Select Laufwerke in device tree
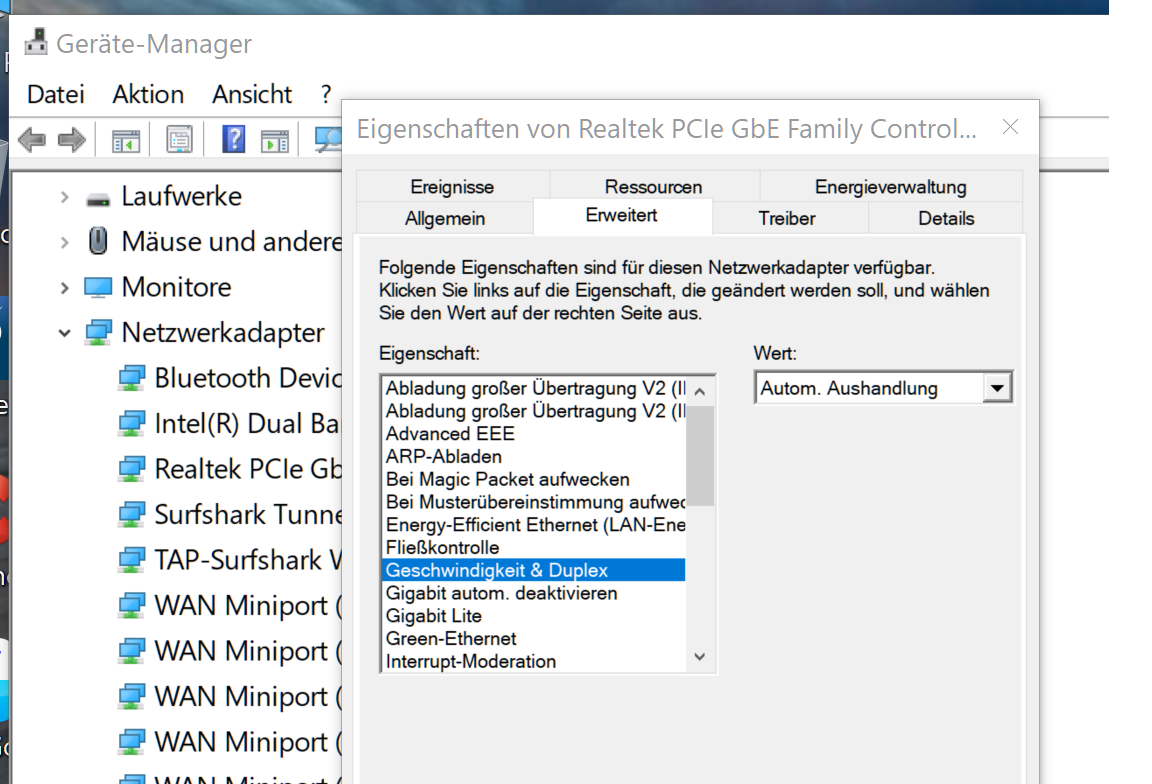The height and width of the screenshot is (784, 1152). pyautogui.click(x=181, y=196)
